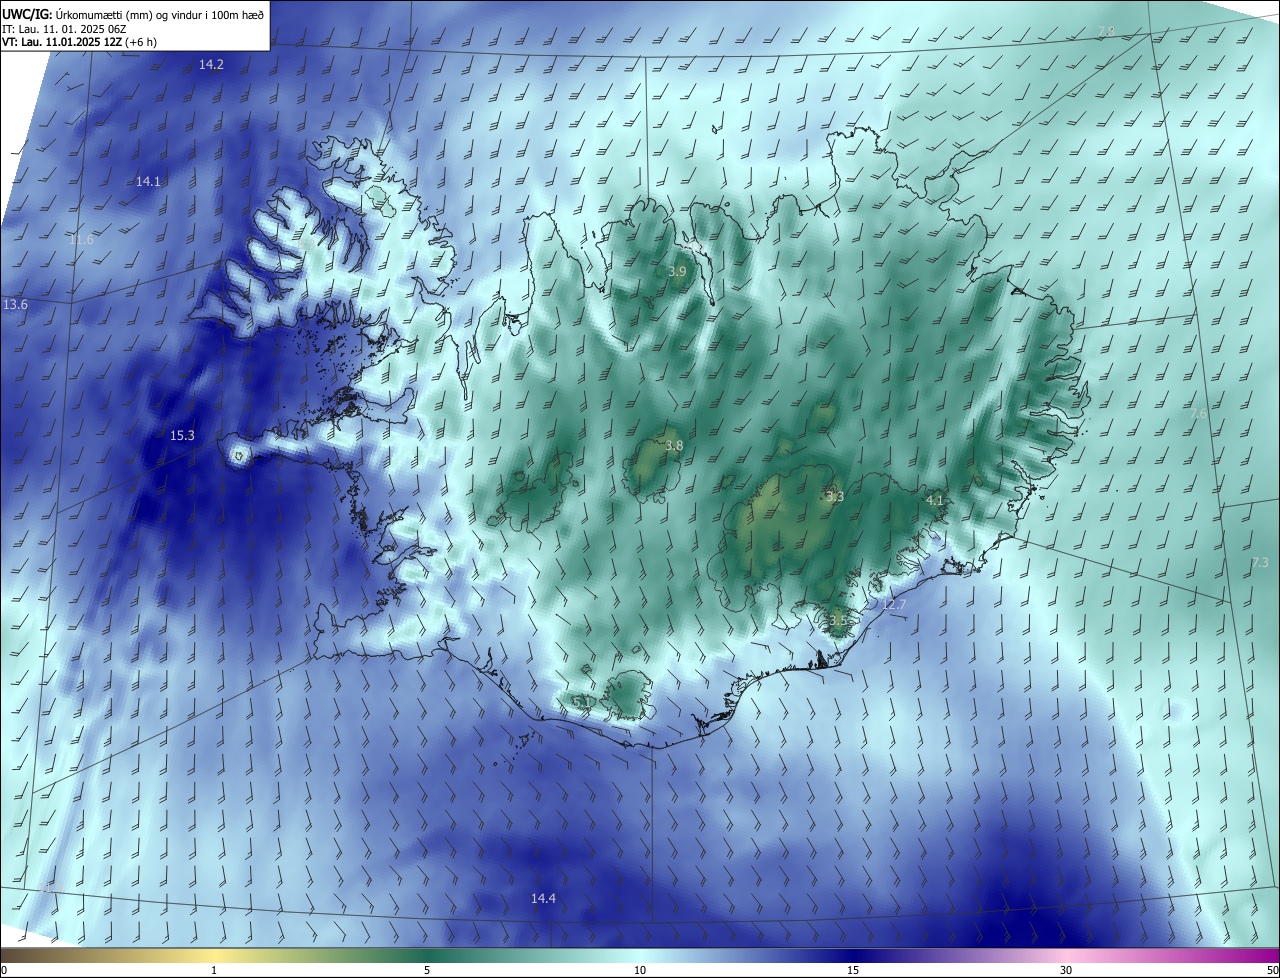Click the value label 3.5
1280x978 pixels.
(838, 620)
